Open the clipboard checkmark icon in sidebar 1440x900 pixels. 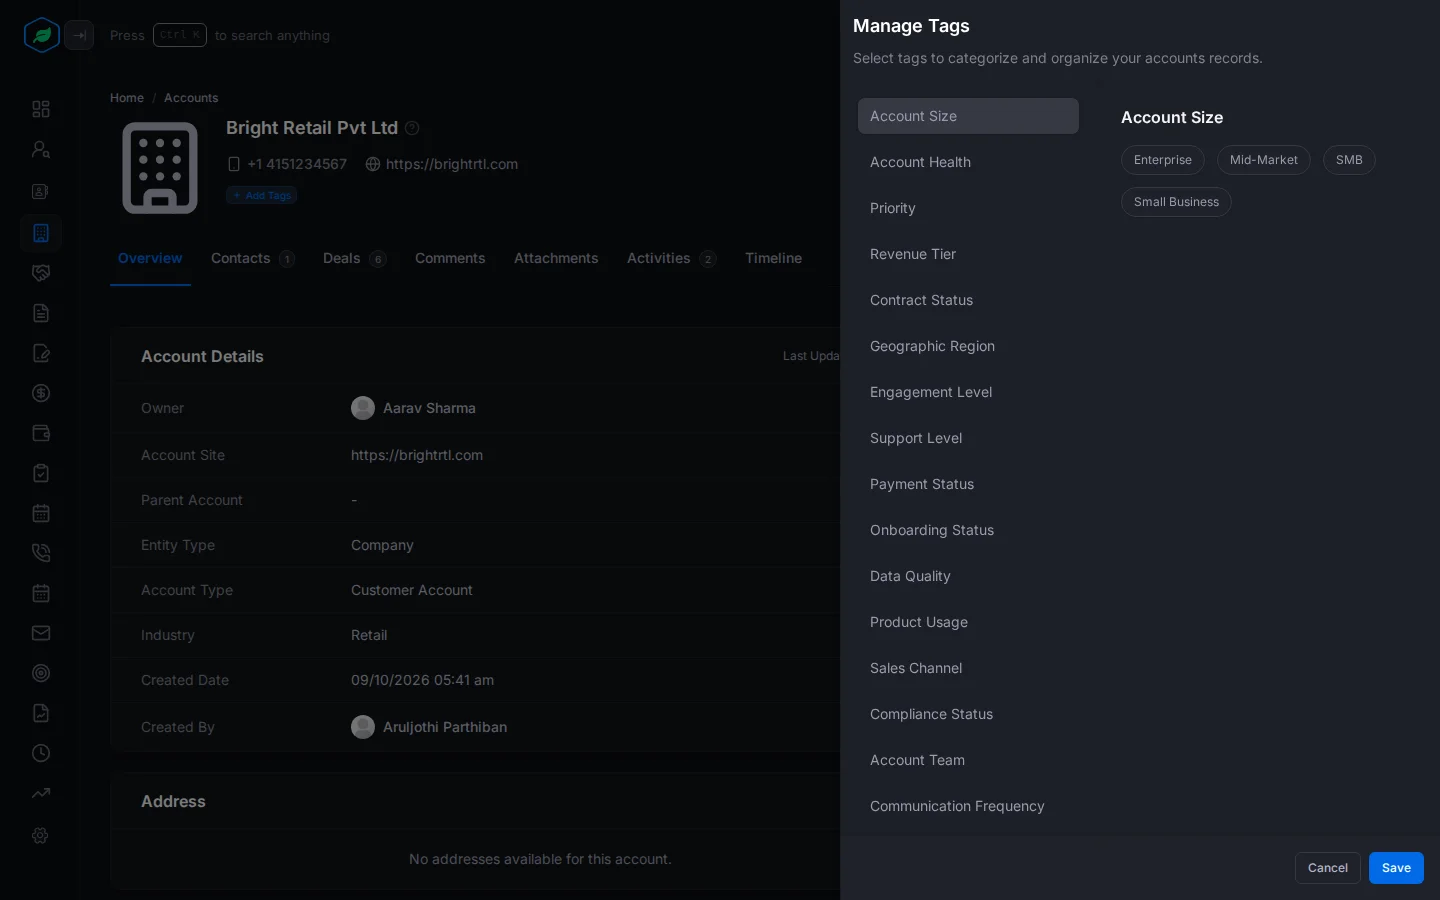point(41,473)
